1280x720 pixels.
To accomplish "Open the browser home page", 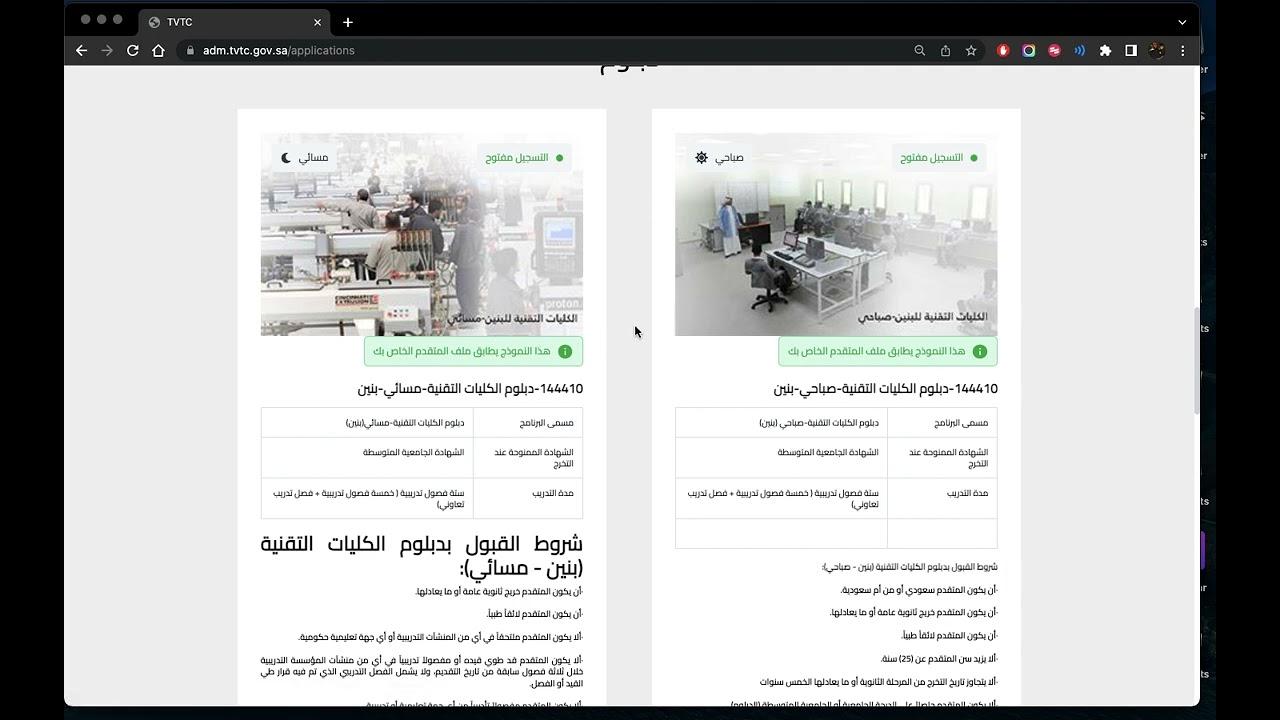I will click(x=158, y=50).
